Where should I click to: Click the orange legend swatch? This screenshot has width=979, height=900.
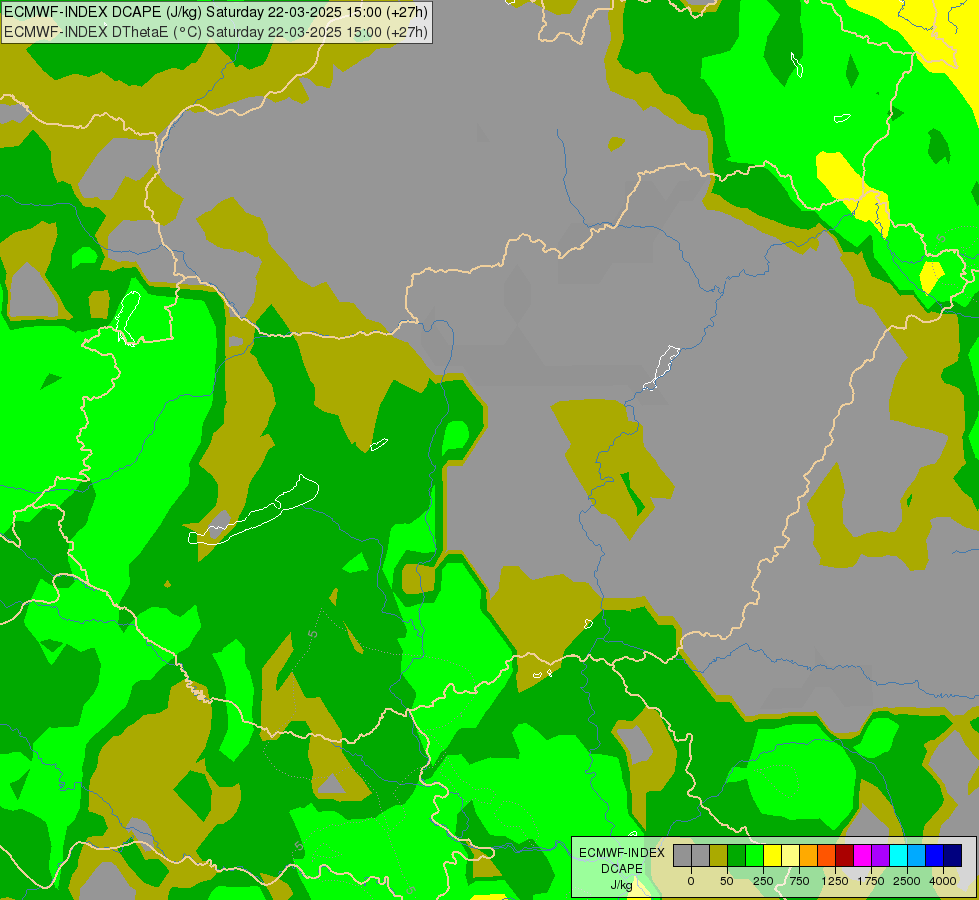coord(809,855)
